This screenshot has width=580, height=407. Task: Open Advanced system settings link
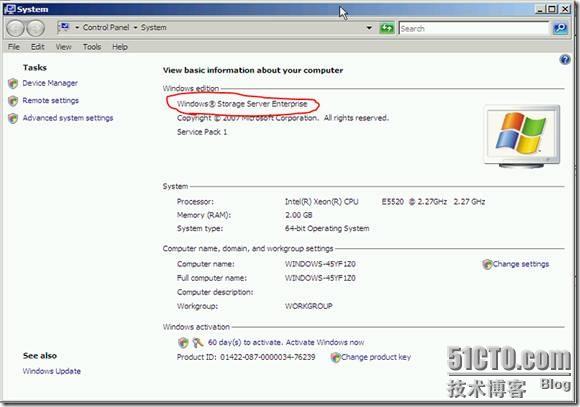[68, 118]
